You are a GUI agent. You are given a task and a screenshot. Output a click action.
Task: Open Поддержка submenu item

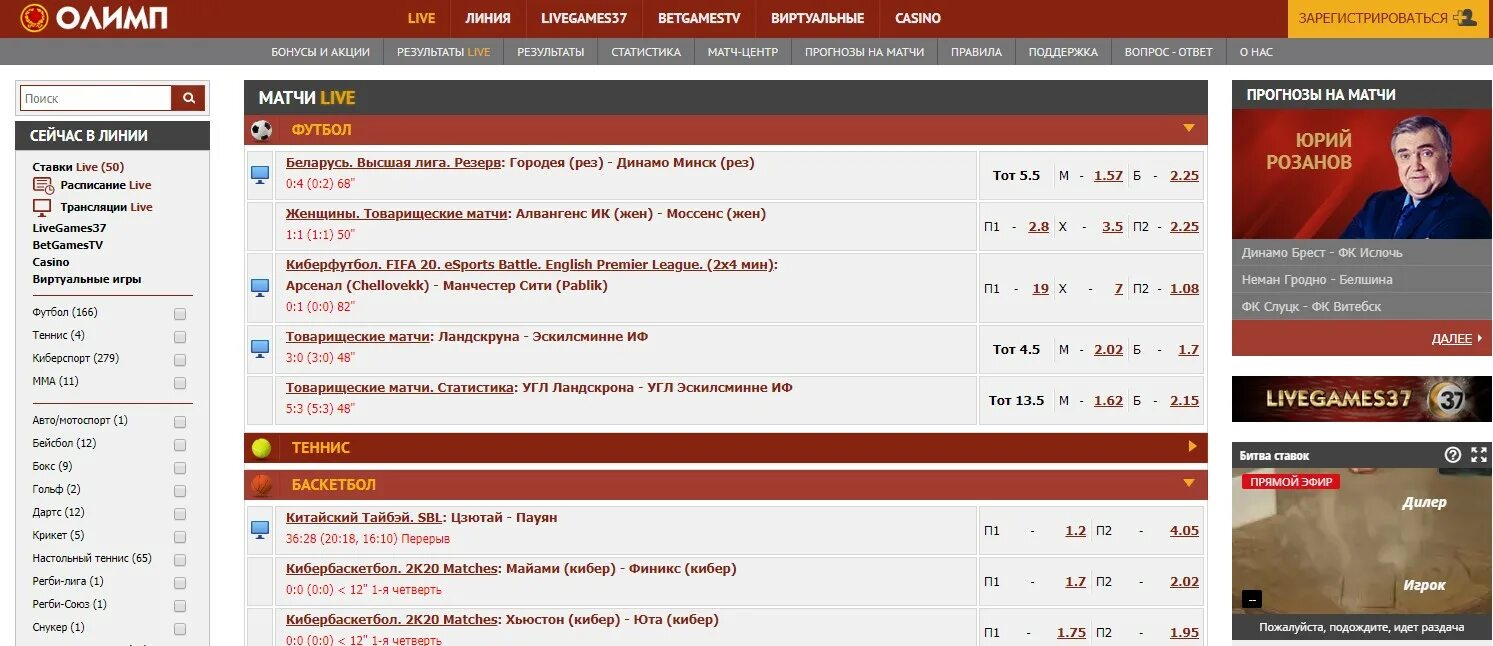tap(1063, 52)
